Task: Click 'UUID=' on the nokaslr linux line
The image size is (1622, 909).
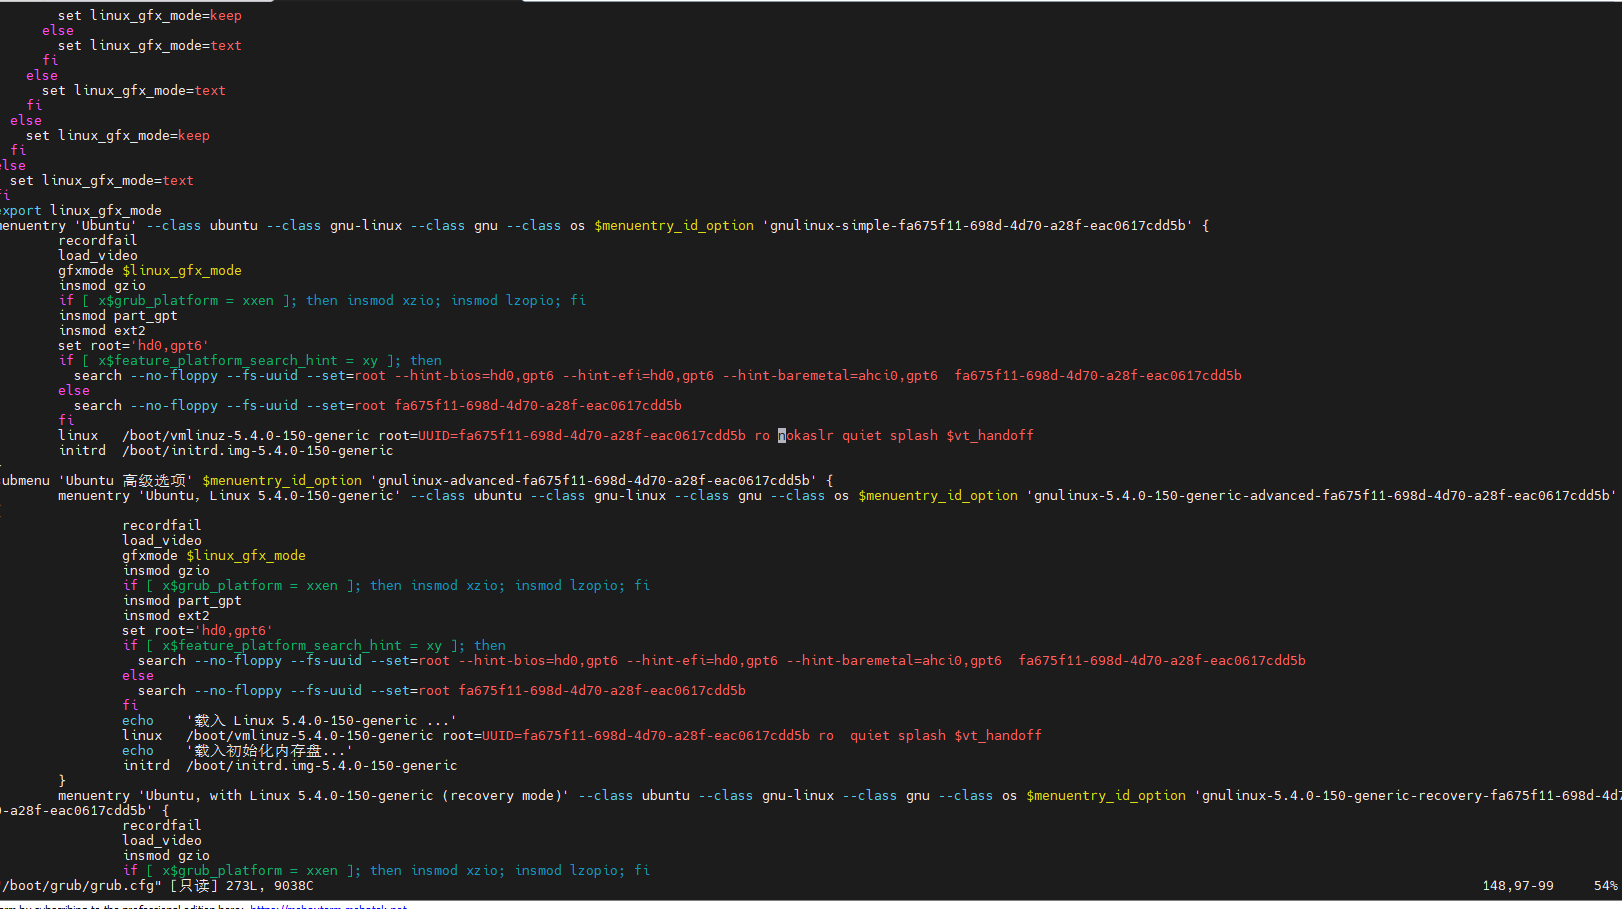Action: [438, 436]
